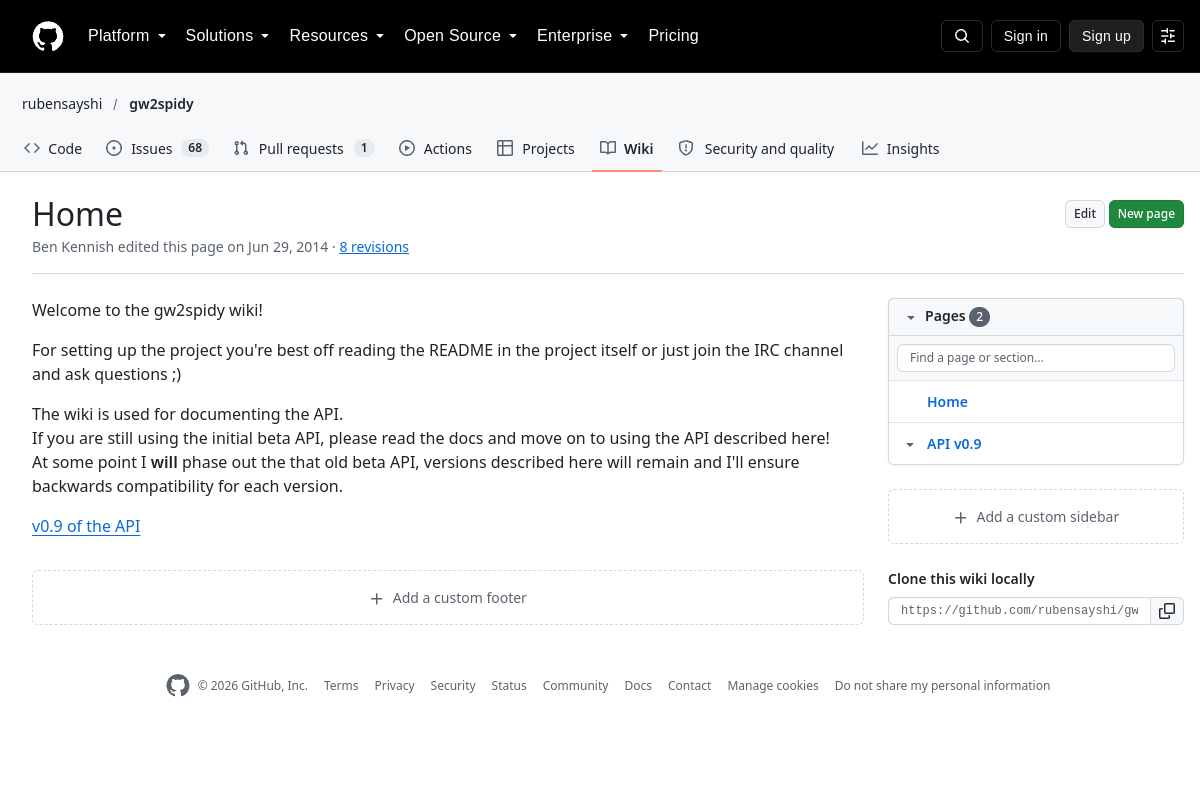Image resolution: width=1200 pixels, height=800 pixels.
Task: Open the Pull requests tab
Action: tap(304, 149)
